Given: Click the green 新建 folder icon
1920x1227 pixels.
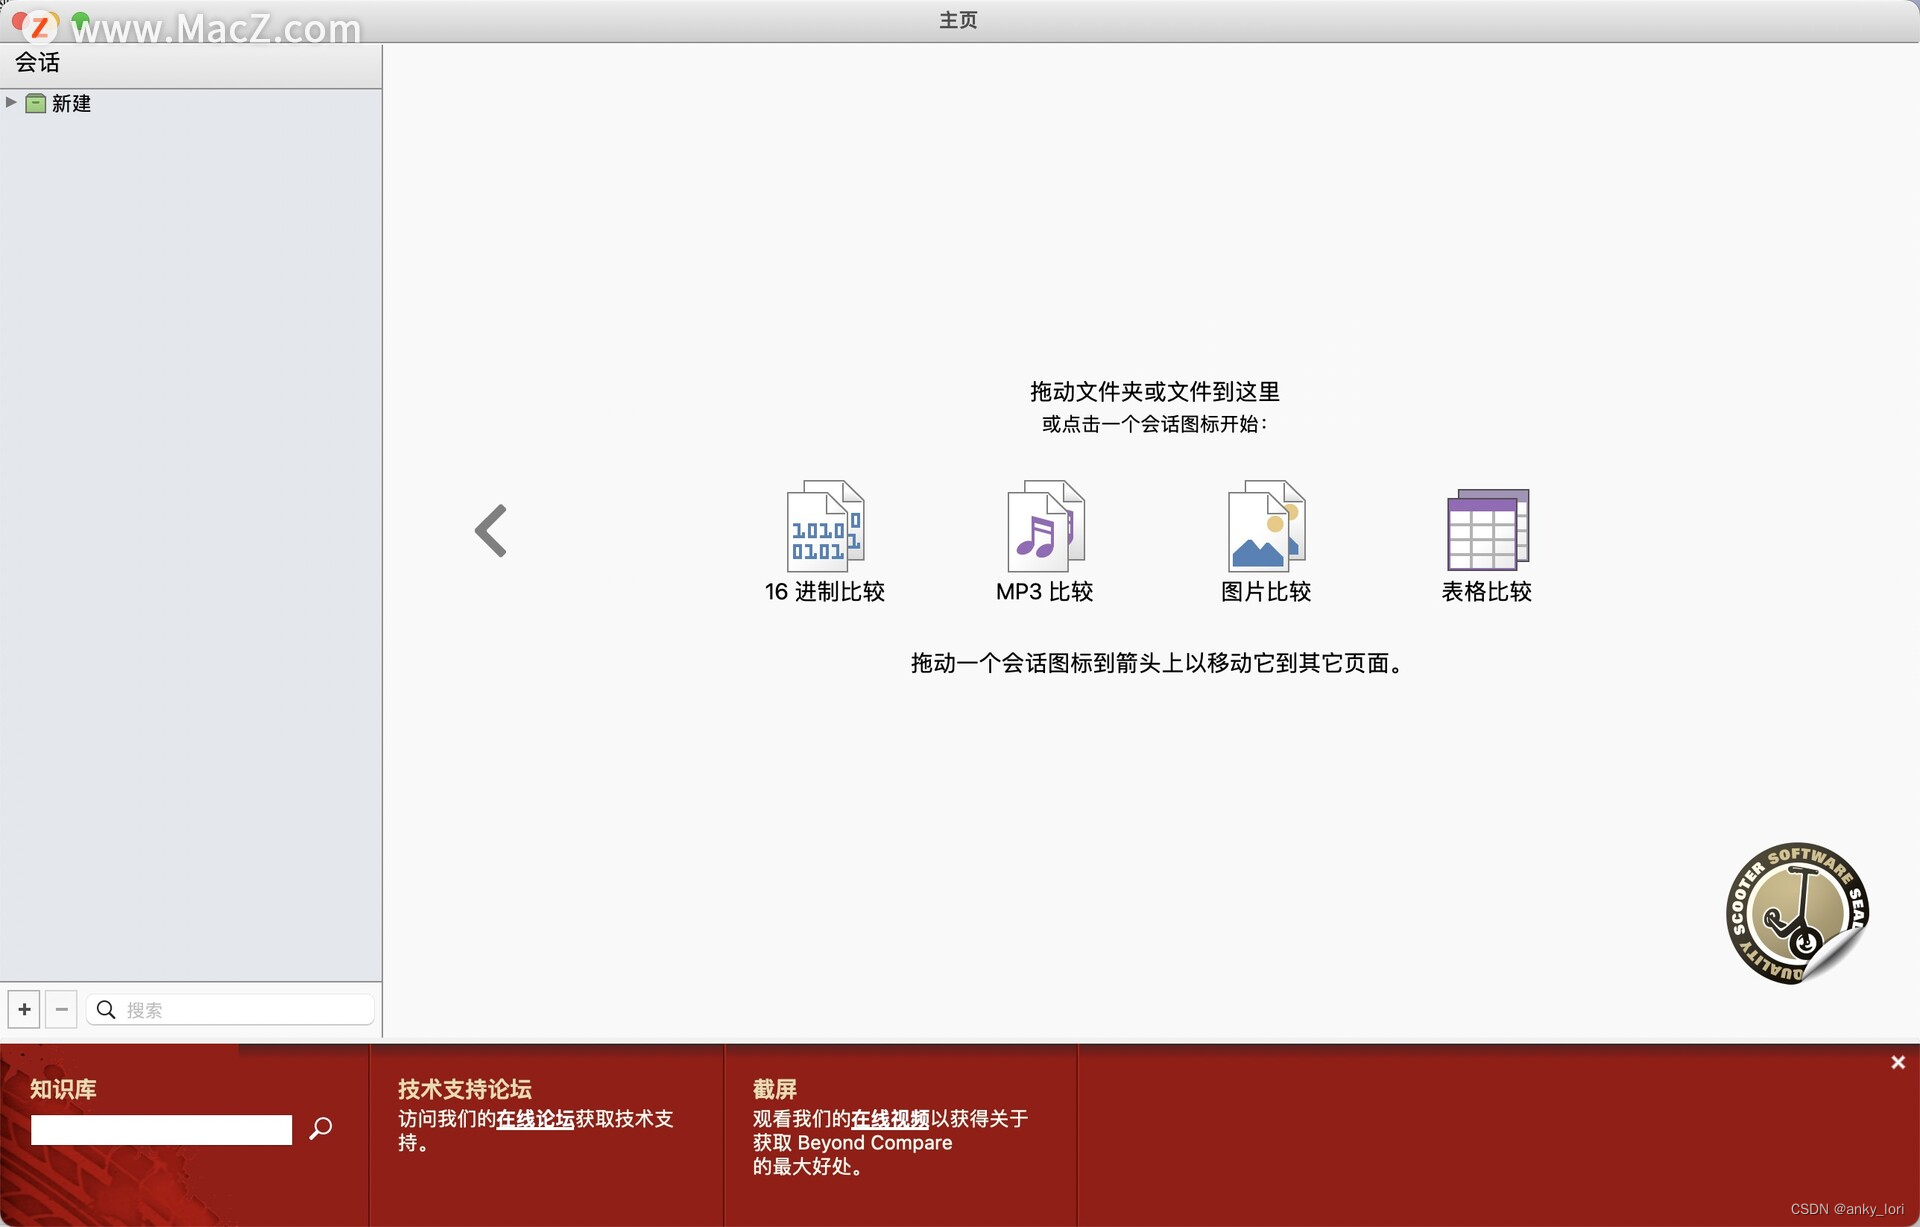Looking at the screenshot, I should pyautogui.click(x=36, y=103).
